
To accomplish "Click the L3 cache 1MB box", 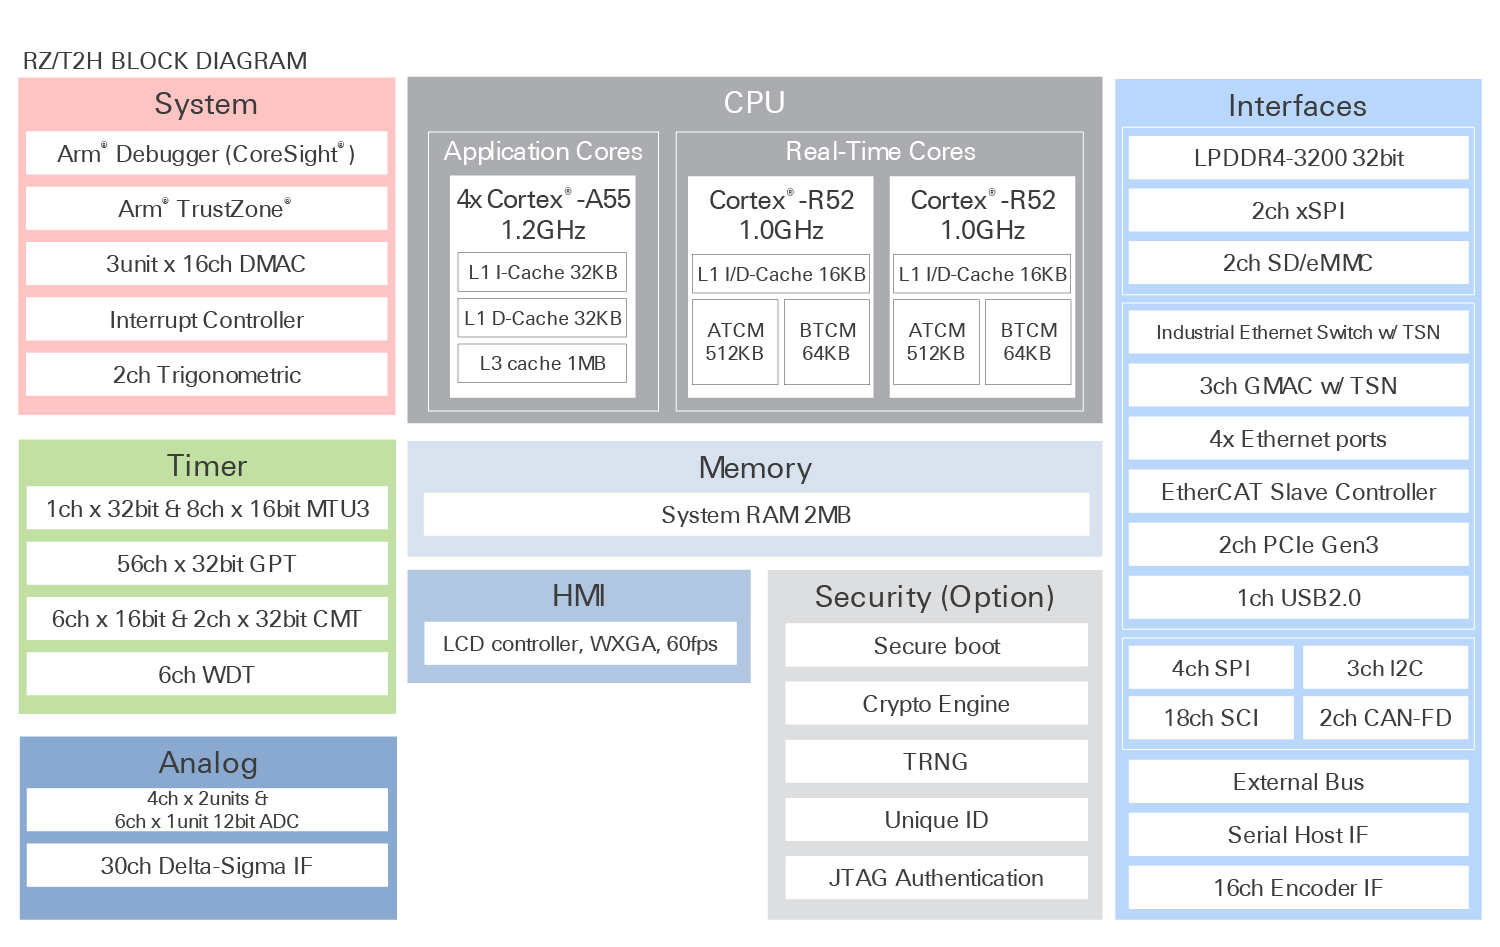I will [543, 364].
